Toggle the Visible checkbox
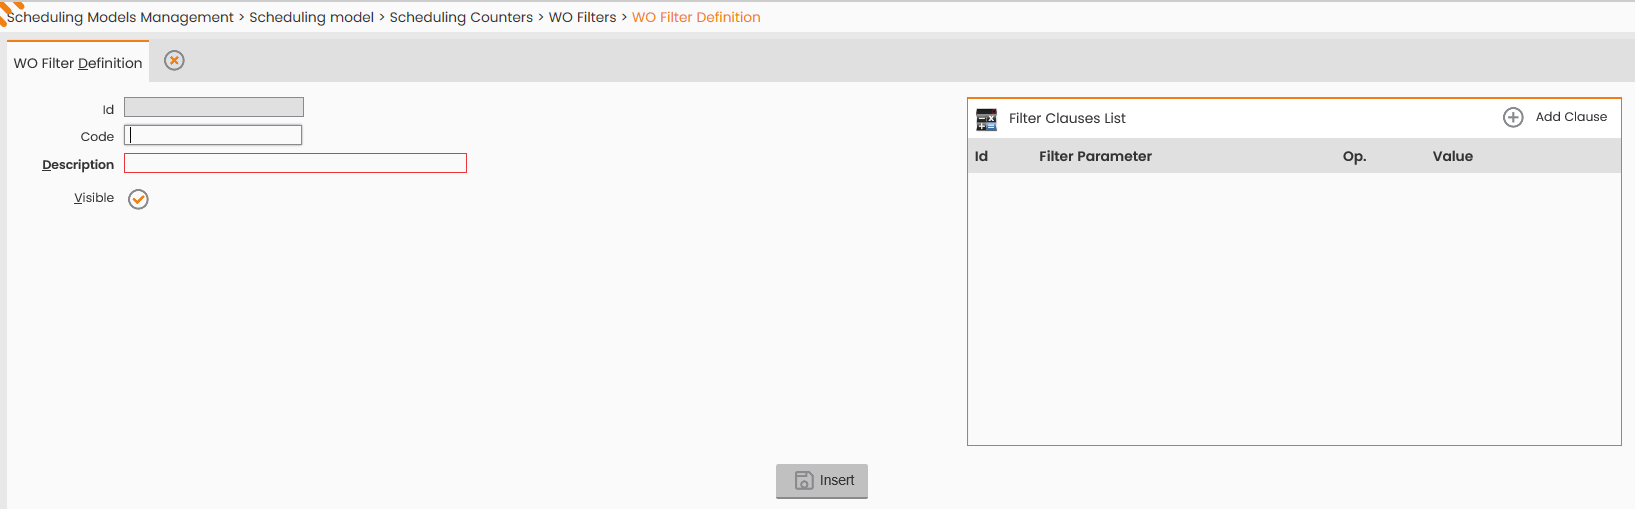 click(138, 199)
